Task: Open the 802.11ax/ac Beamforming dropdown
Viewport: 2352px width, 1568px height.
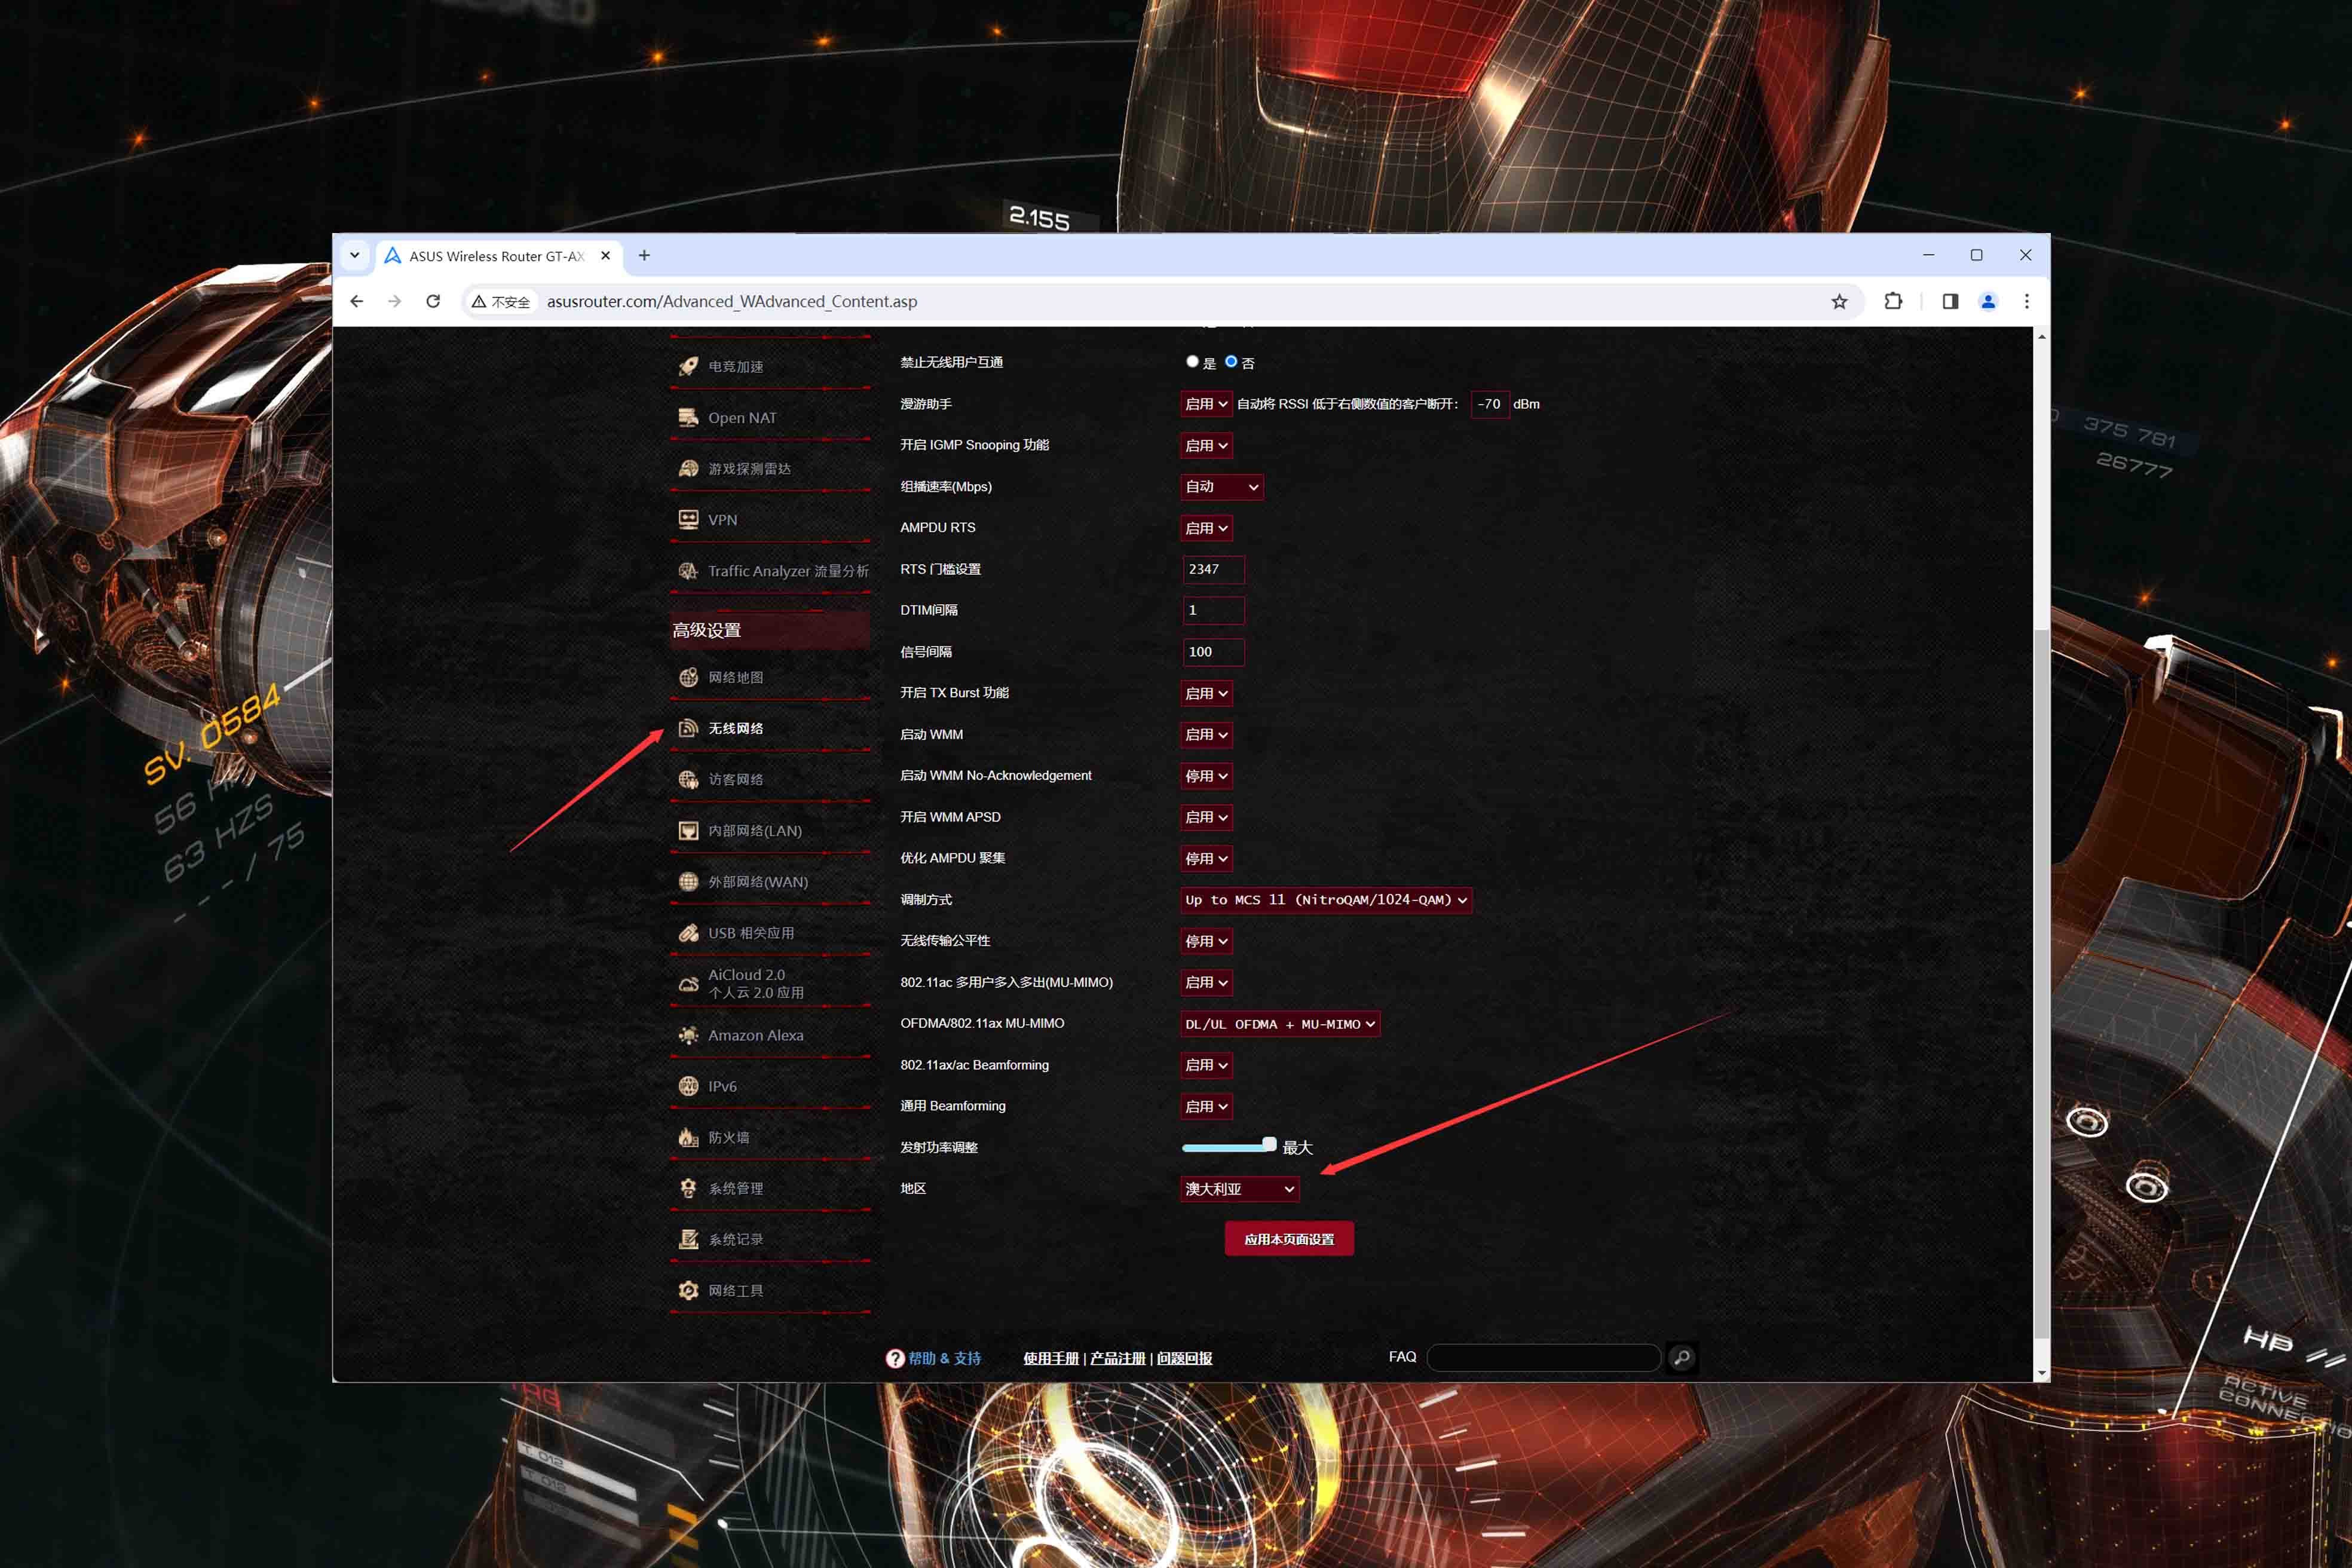Action: click(1206, 1065)
